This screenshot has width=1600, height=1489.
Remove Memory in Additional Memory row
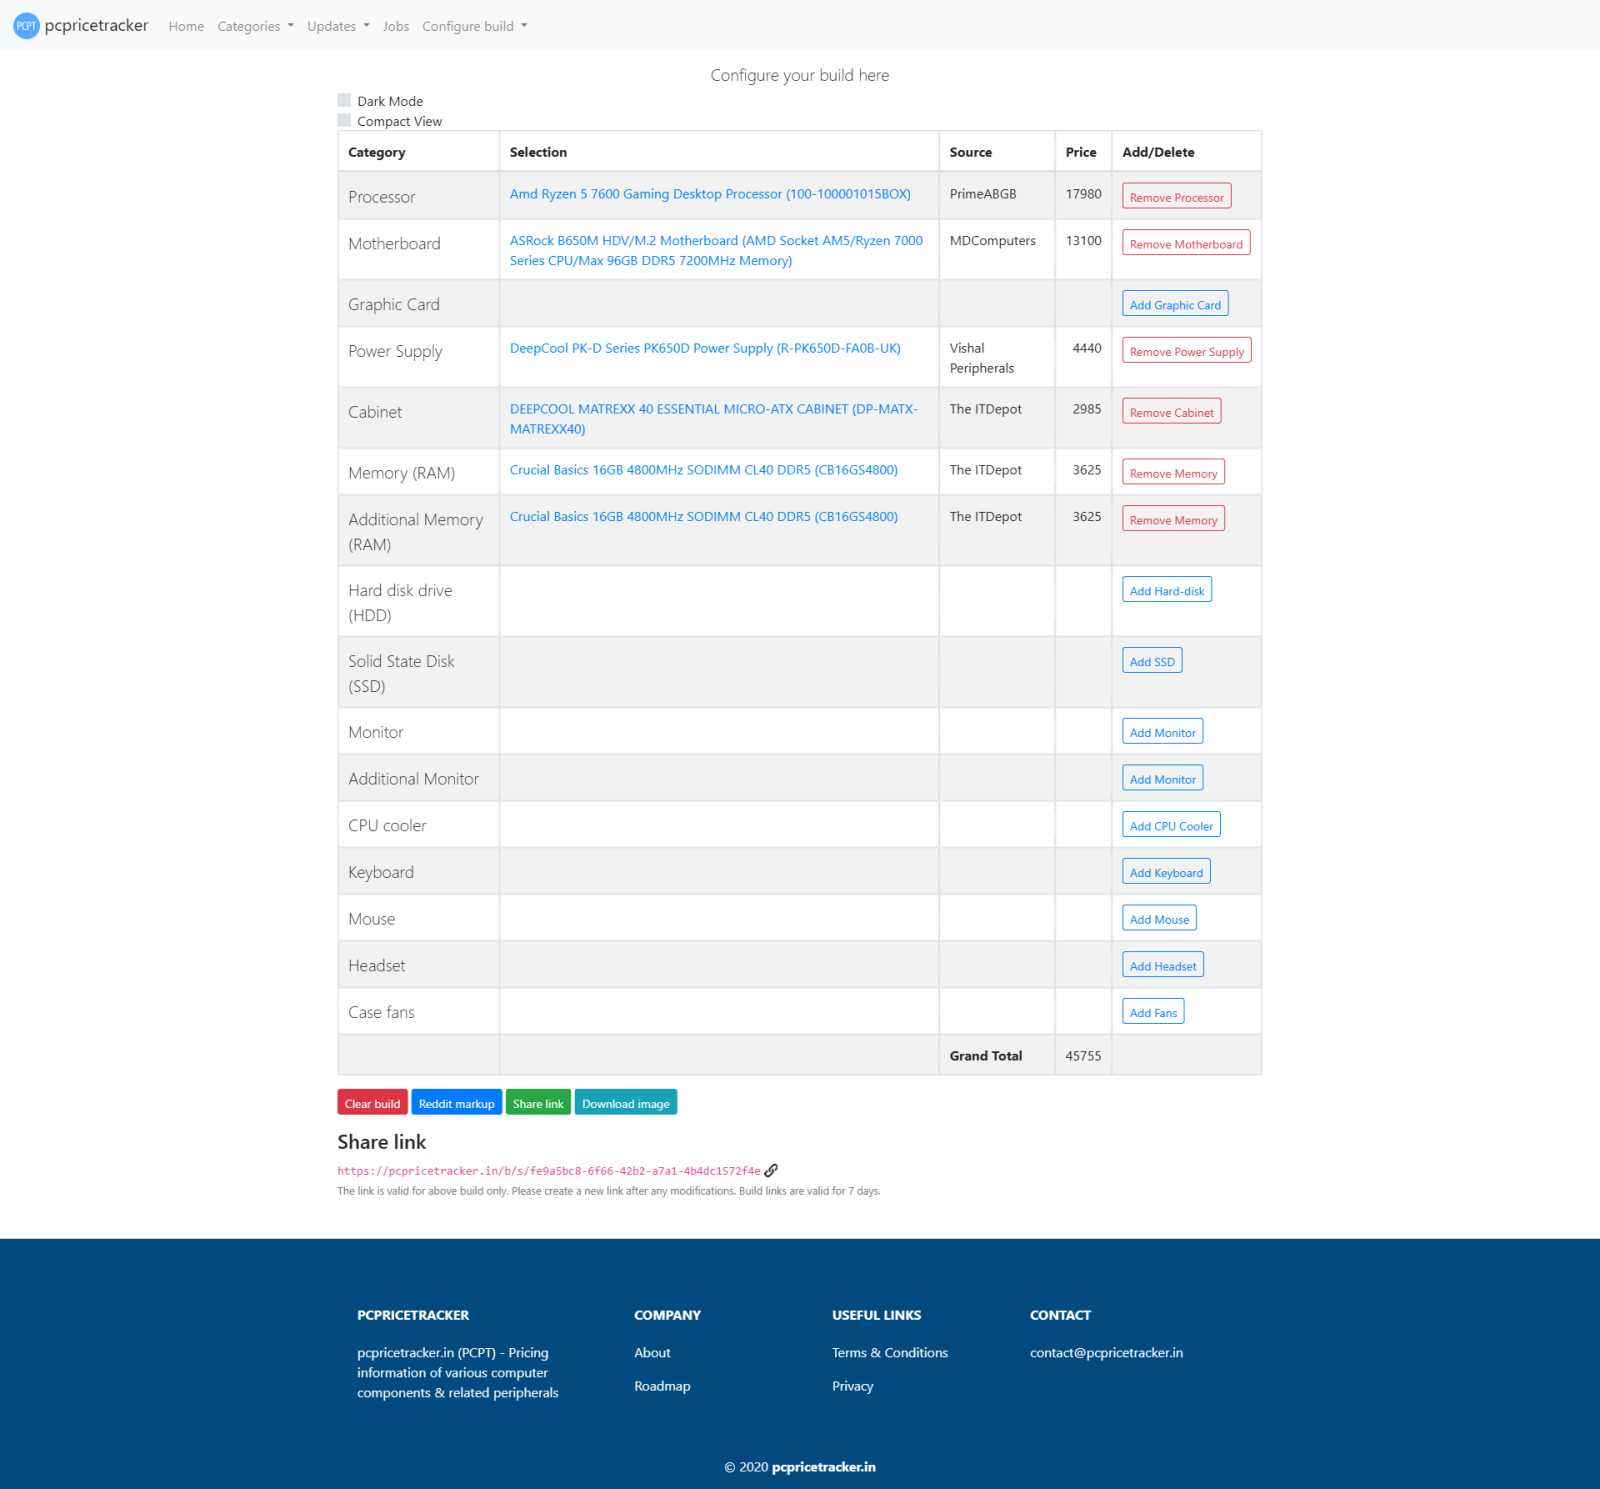click(1173, 519)
